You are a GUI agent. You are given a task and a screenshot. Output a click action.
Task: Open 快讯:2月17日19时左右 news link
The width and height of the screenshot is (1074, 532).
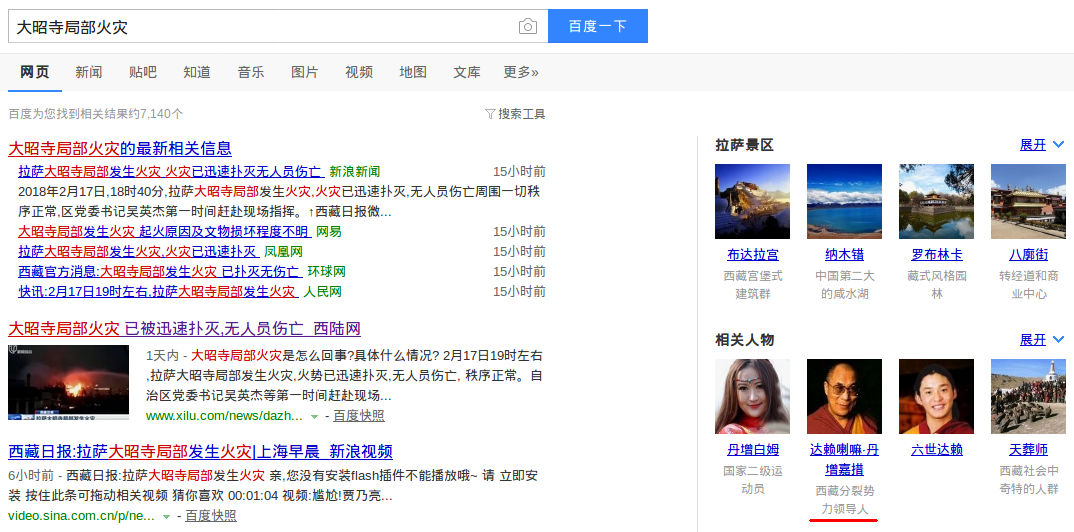pos(158,291)
